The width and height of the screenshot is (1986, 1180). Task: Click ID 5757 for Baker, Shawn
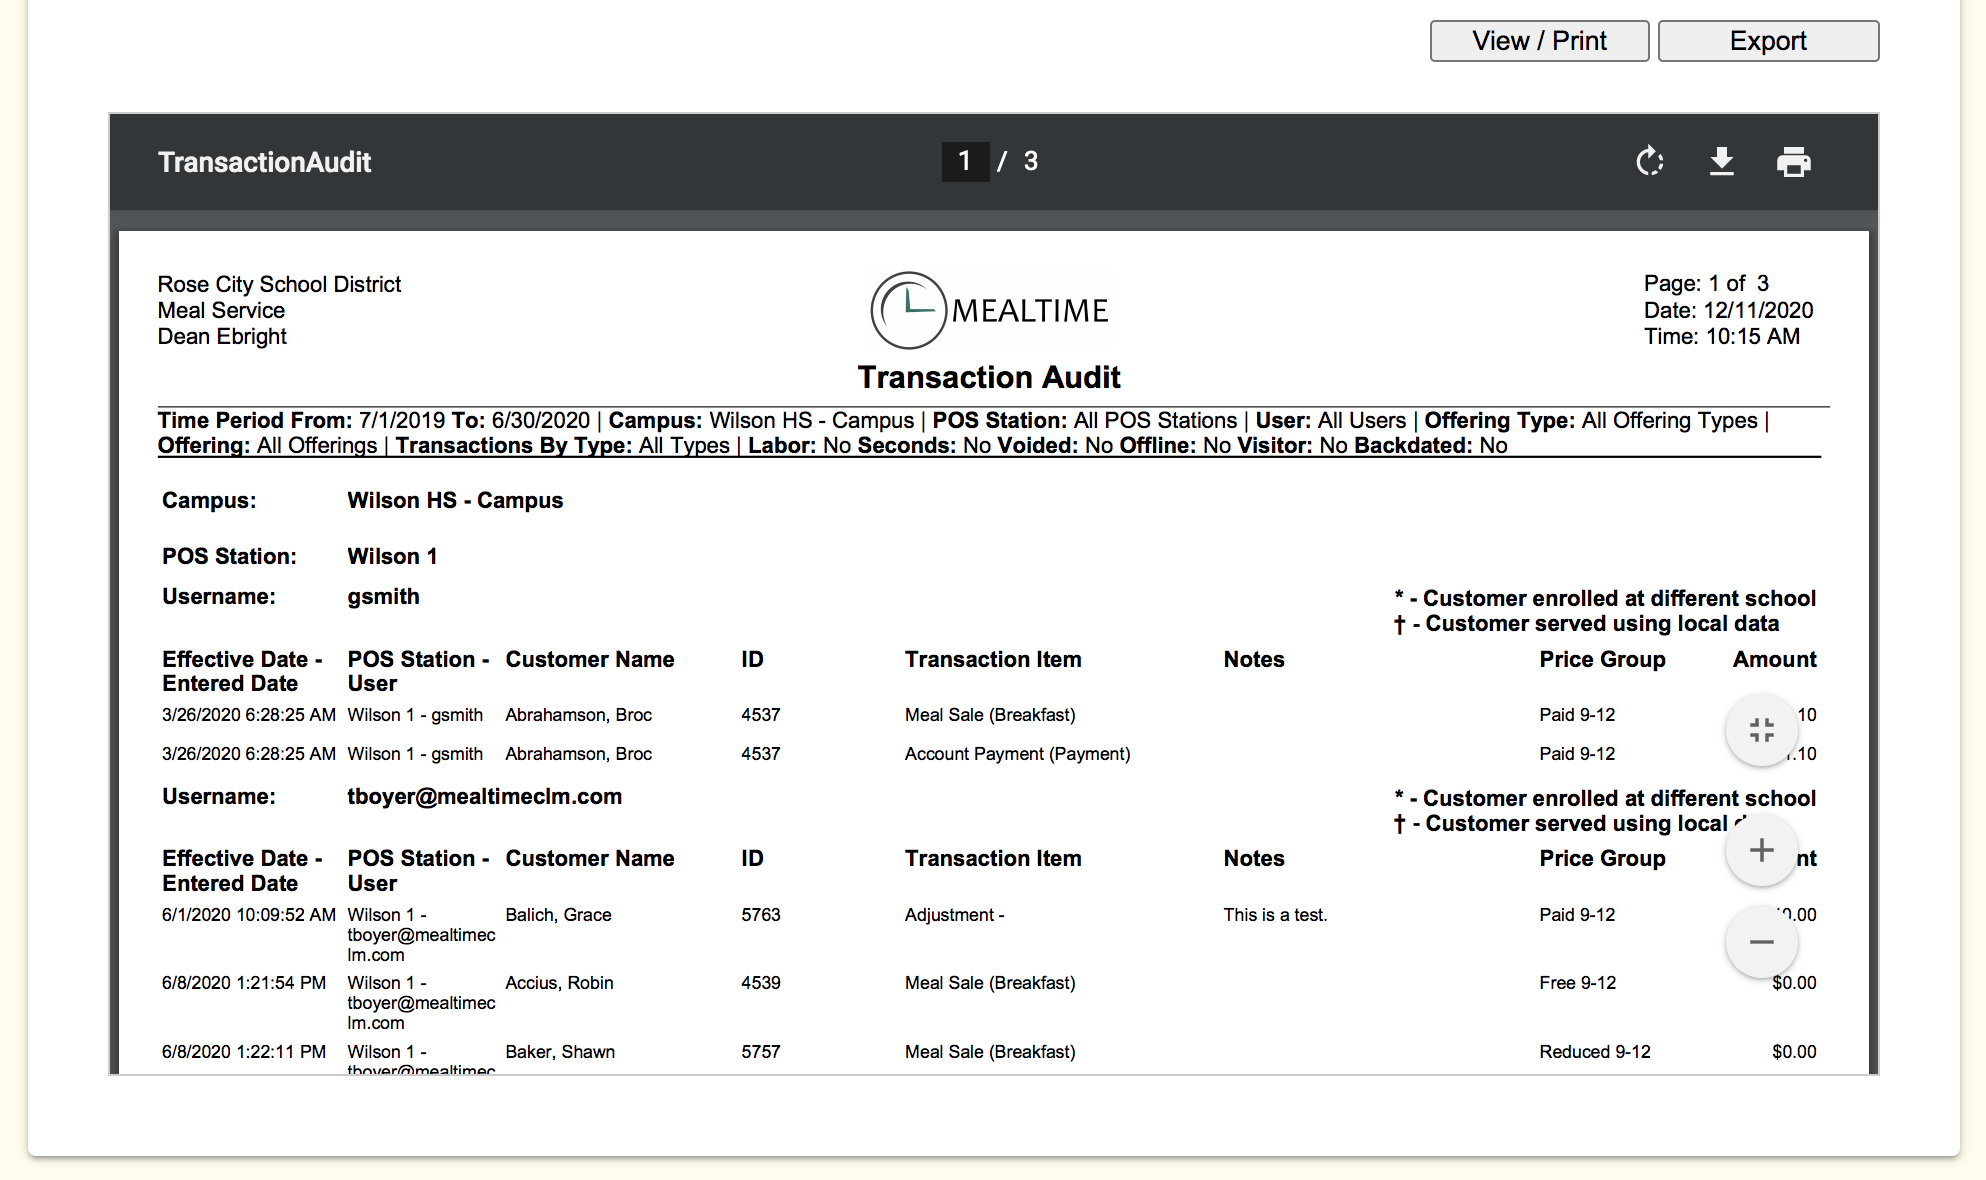coord(760,1051)
